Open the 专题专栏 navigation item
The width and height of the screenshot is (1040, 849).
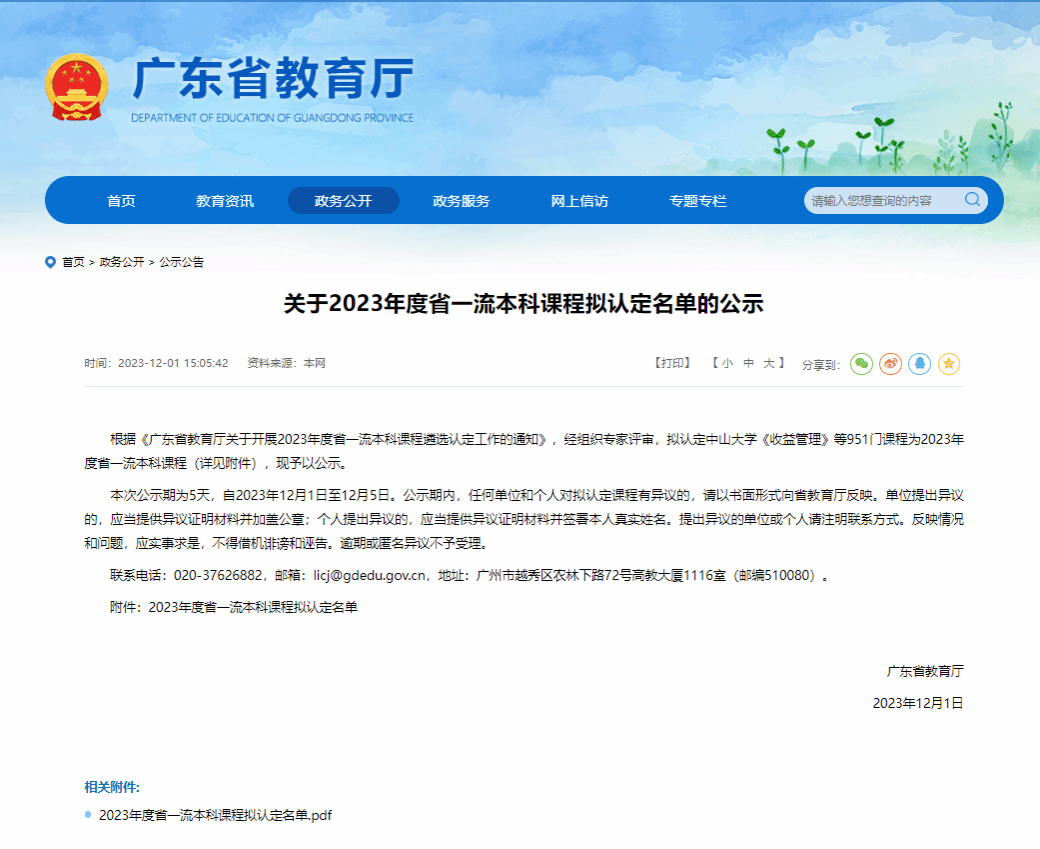coord(698,201)
